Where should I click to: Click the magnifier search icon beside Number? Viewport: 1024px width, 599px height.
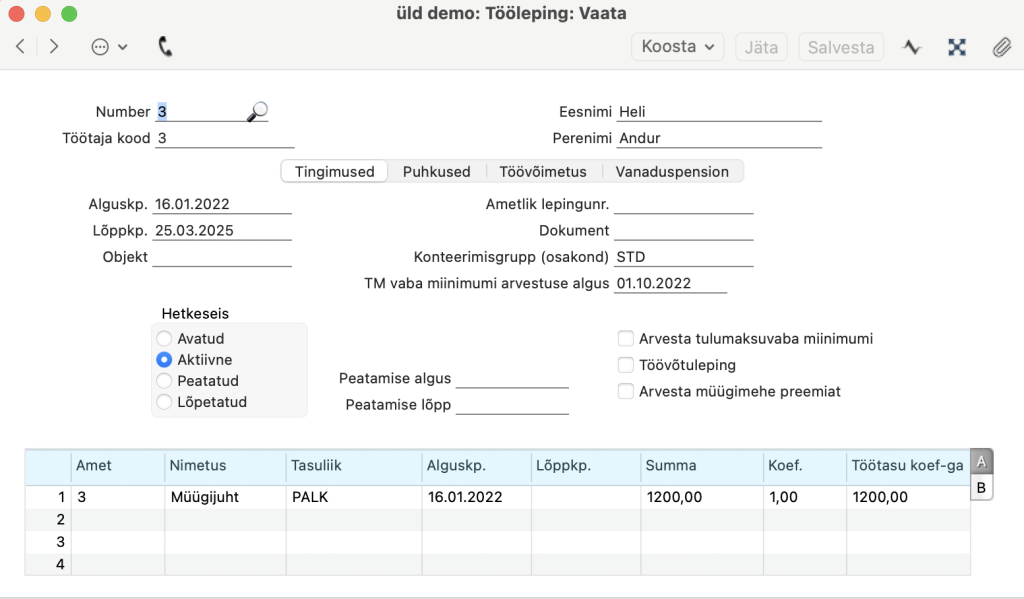pyautogui.click(x=257, y=112)
